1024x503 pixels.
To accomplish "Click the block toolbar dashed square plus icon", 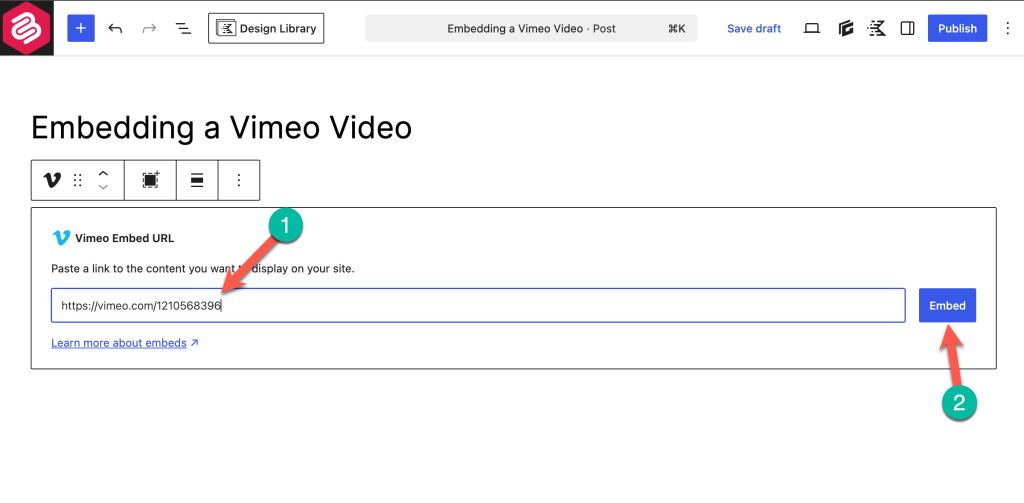I will click(x=151, y=180).
